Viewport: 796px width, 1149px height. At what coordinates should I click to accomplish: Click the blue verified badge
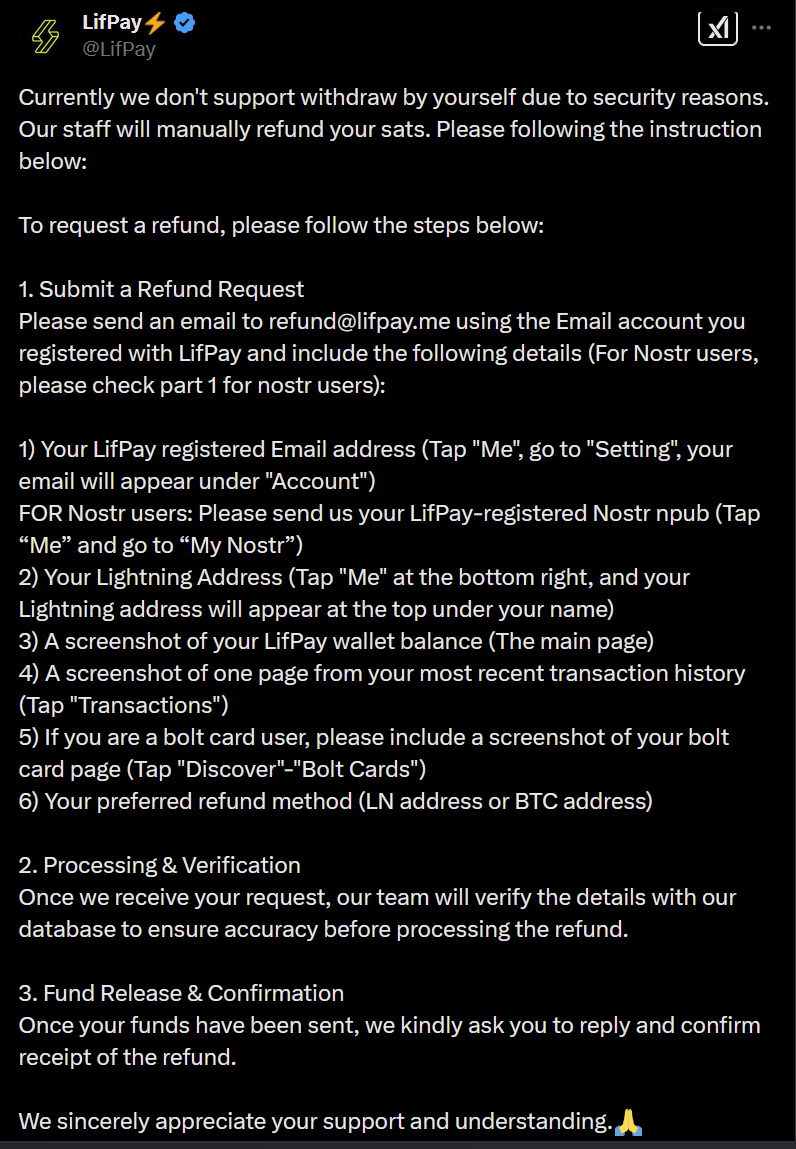[185, 23]
